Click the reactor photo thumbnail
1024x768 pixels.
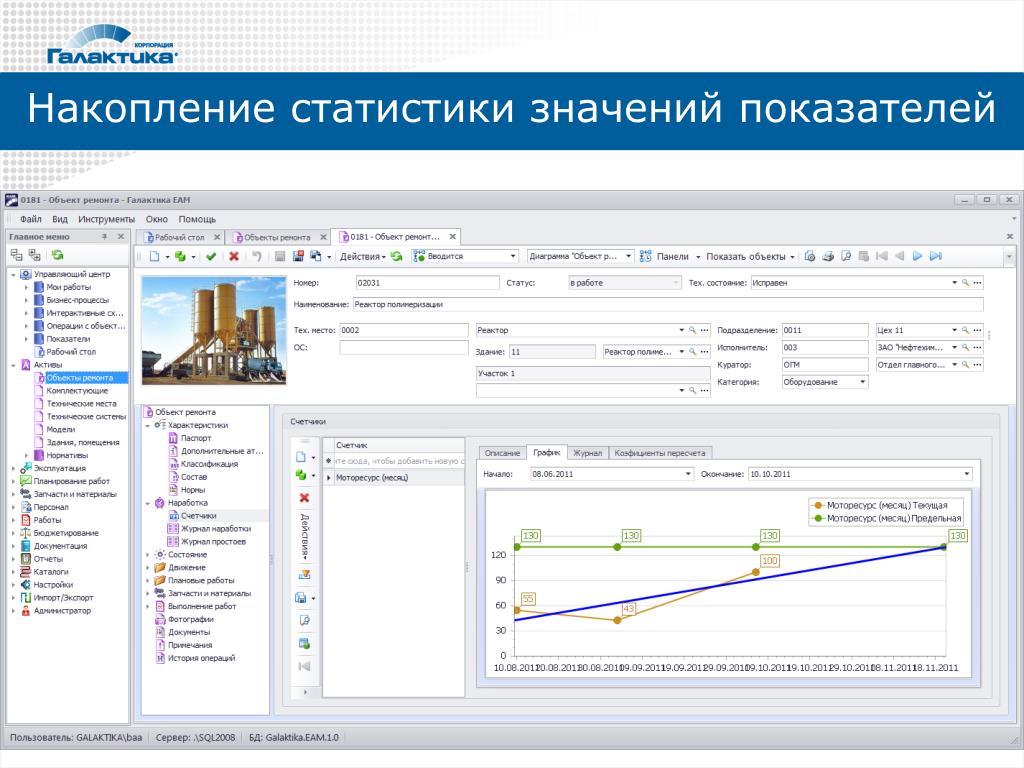(214, 330)
